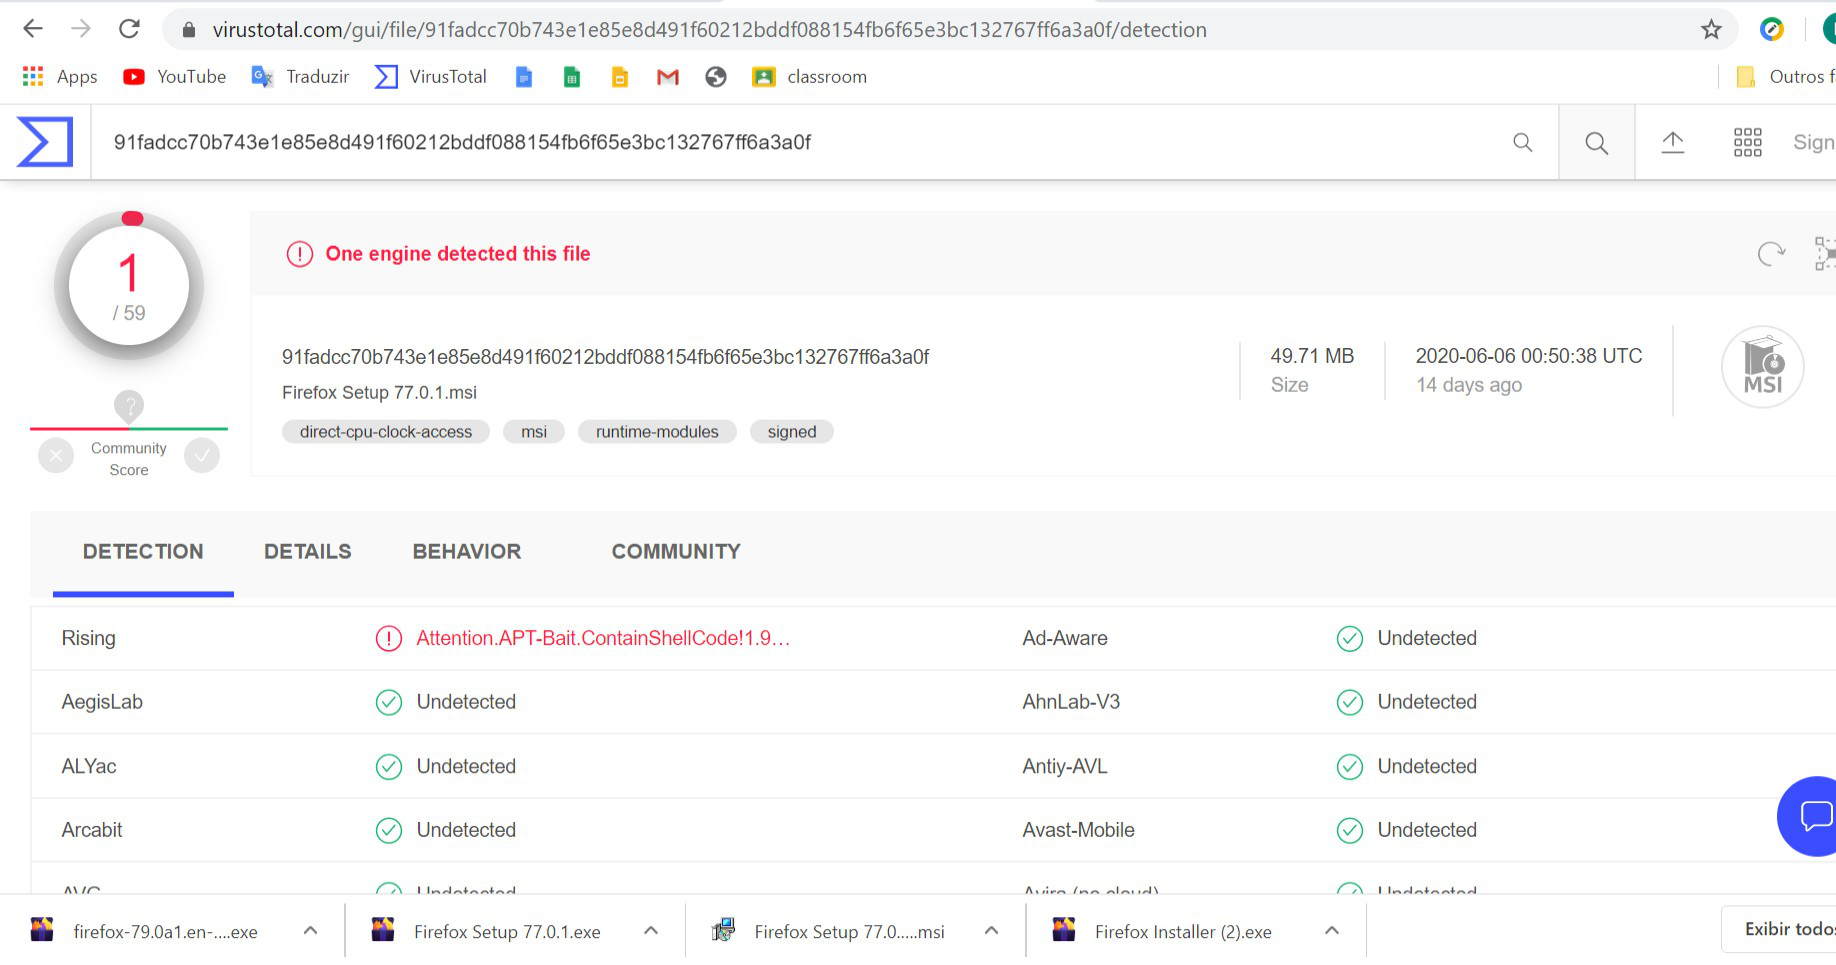The width and height of the screenshot is (1836, 965).
Task: Click the Avast-Mobile engine name
Action: point(1078,830)
